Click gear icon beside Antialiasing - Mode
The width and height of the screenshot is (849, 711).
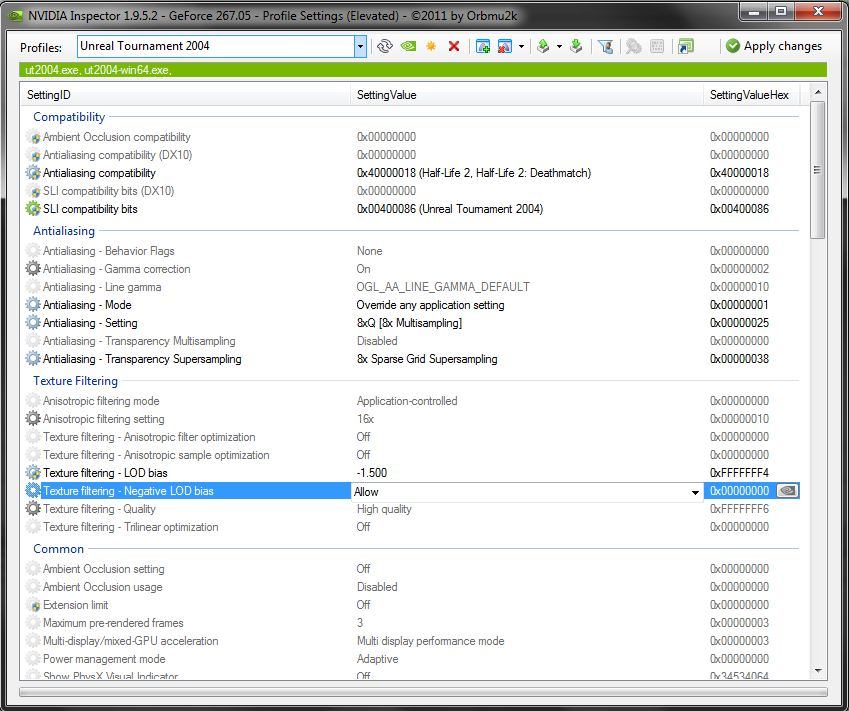[33, 305]
